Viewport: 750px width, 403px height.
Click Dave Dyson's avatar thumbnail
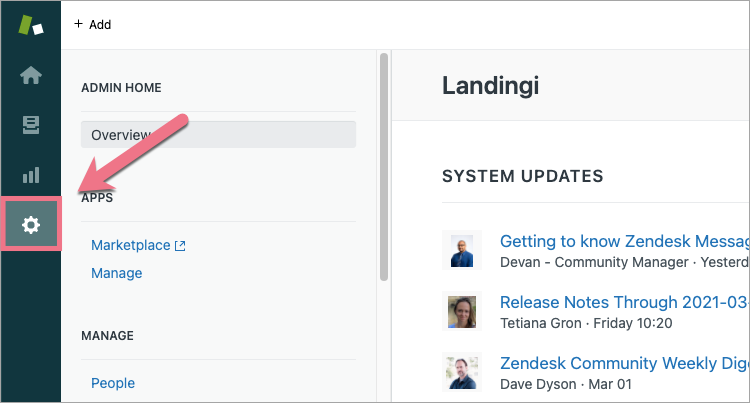click(462, 372)
